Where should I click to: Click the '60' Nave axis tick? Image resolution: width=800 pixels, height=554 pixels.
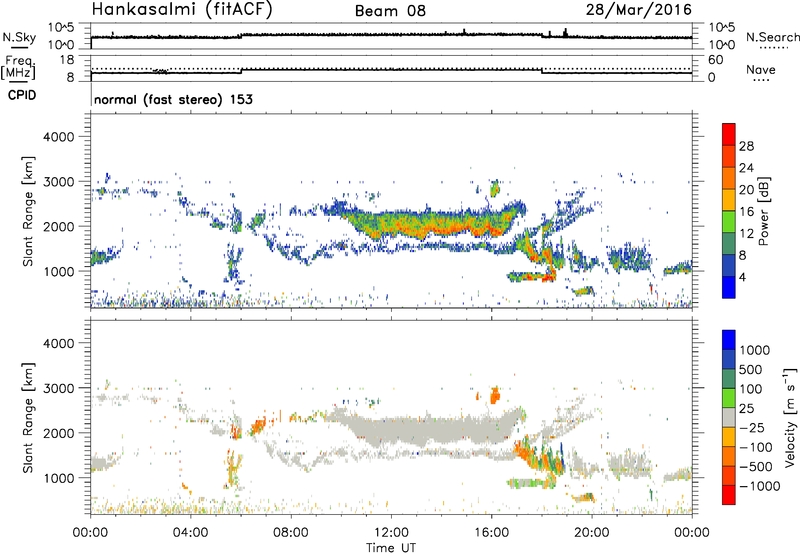(x=716, y=60)
